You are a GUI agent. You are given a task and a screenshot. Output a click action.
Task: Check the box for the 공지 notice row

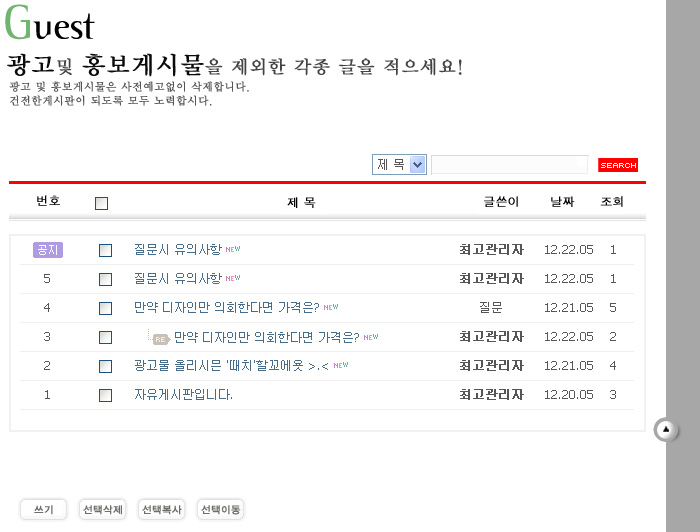pos(105,251)
